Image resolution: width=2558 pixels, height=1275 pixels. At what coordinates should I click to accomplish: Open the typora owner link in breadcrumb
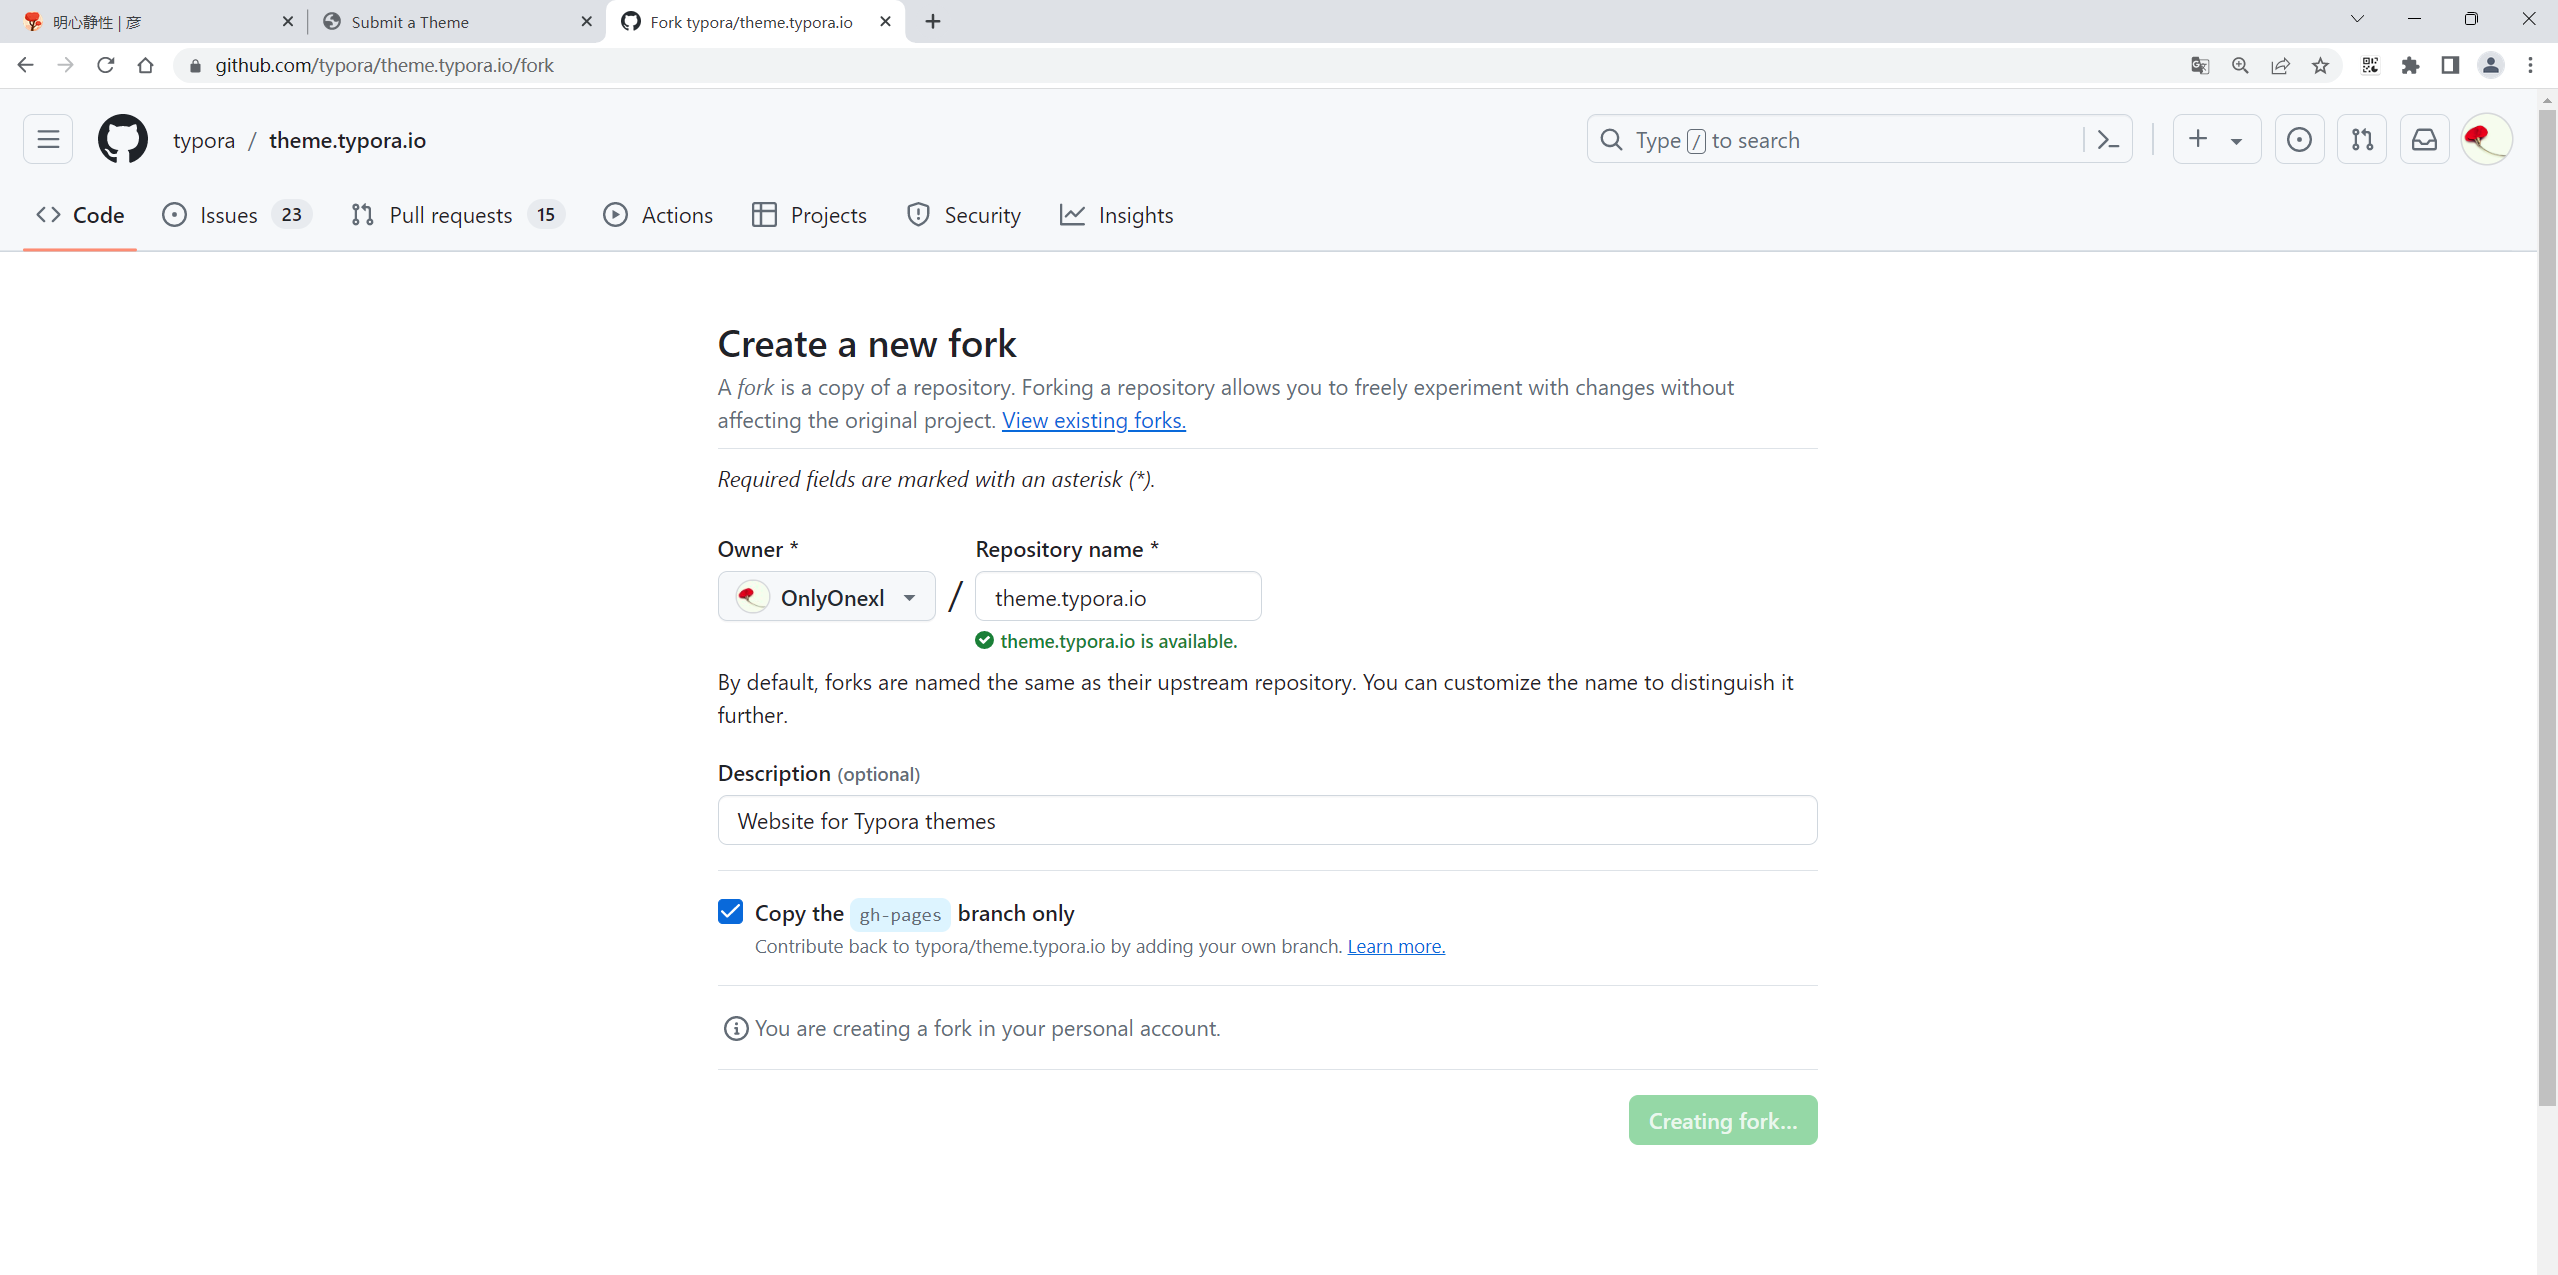click(204, 140)
